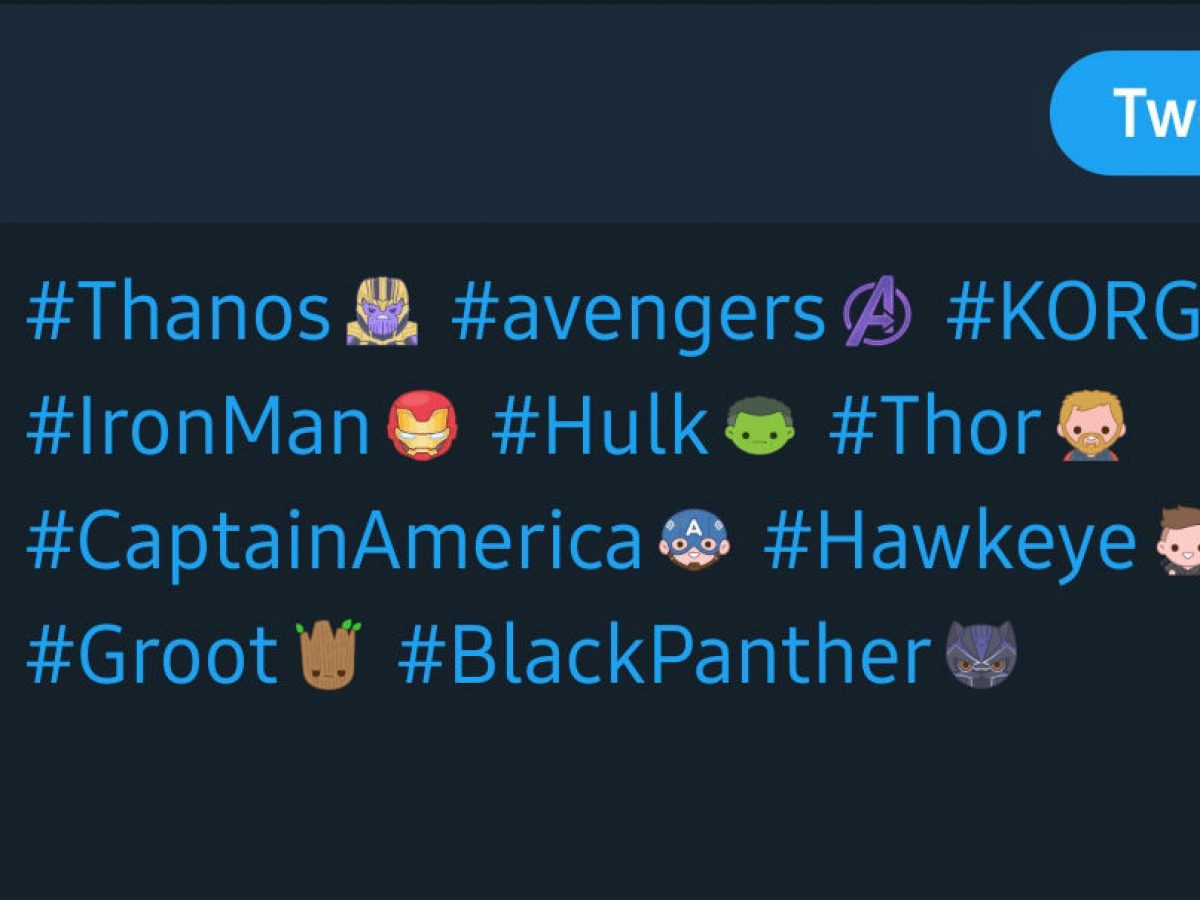Click the Captain America emoji

coord(694,540)
